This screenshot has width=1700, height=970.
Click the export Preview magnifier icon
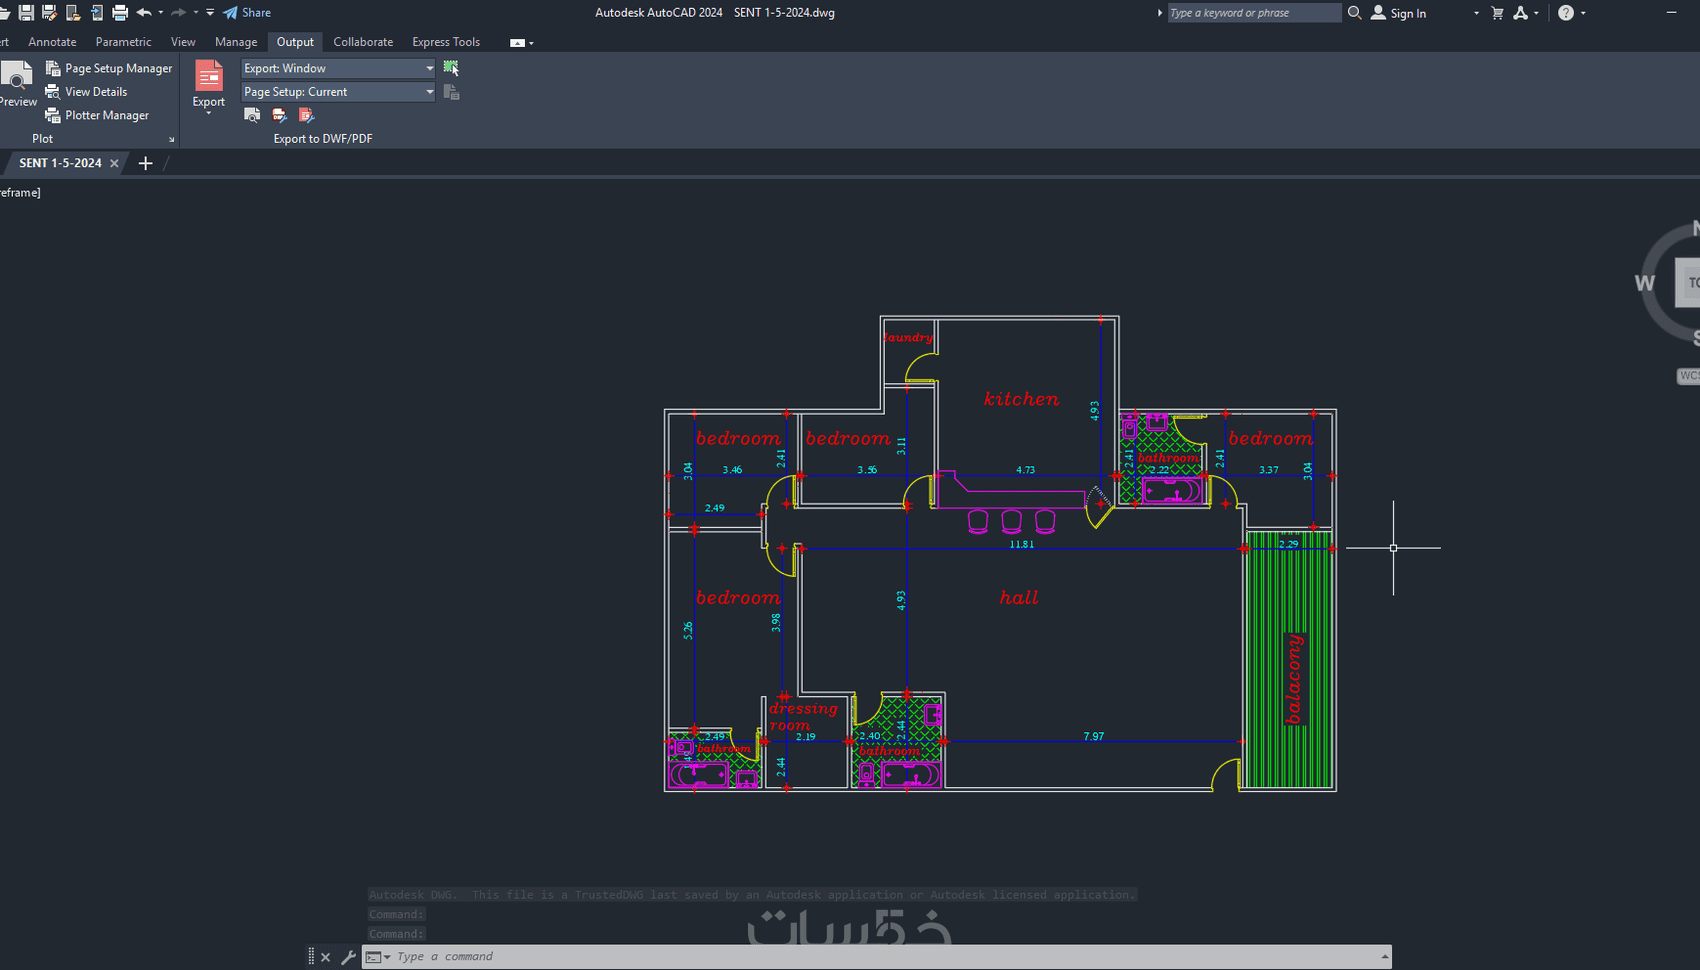252,115
